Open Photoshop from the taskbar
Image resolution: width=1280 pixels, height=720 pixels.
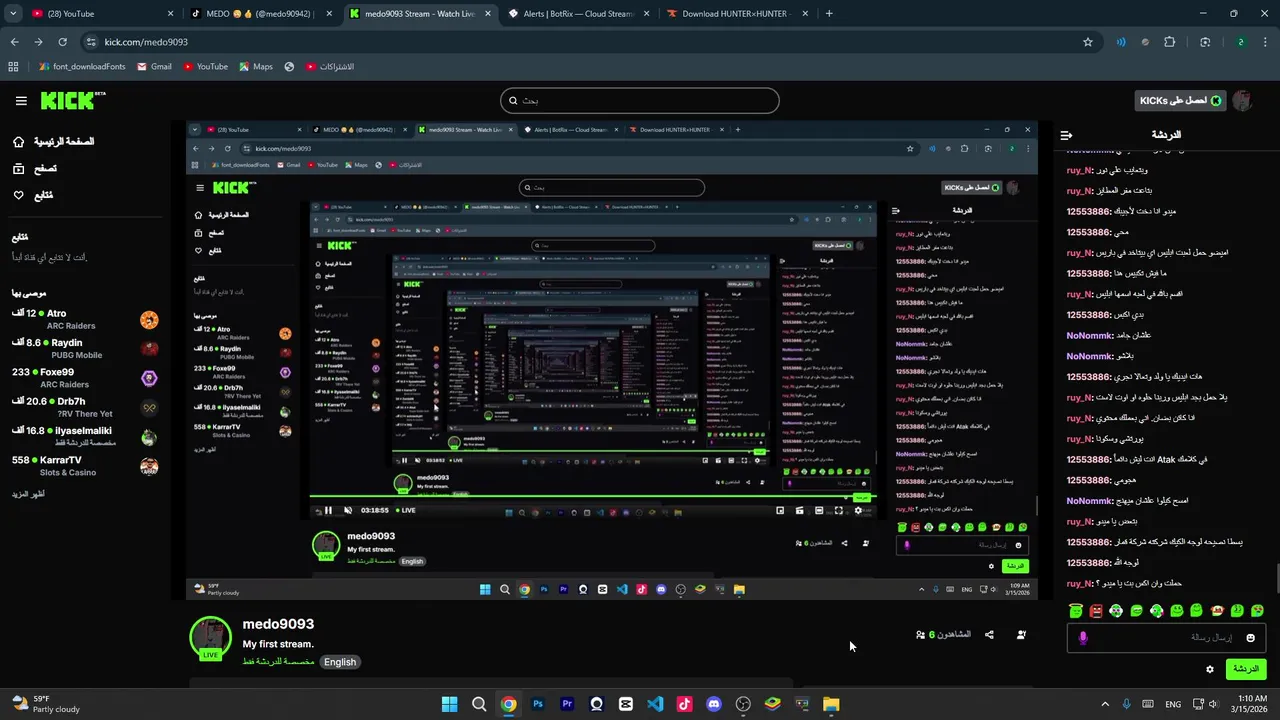pyautogui.click(x=538, y=704)
